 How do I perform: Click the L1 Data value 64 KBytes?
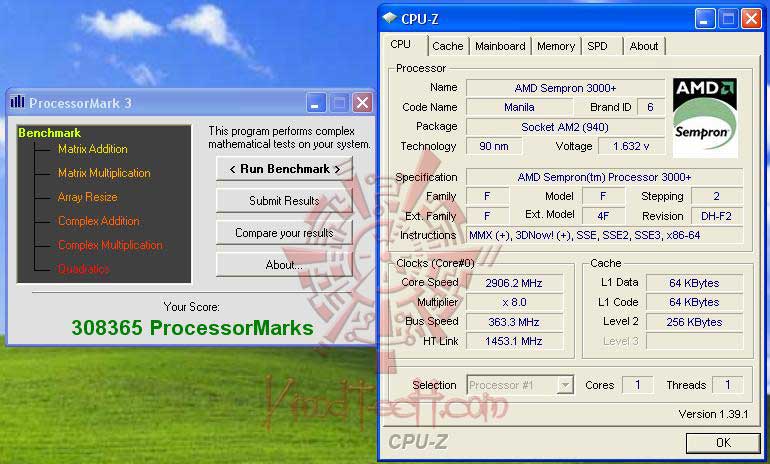click(694, 283)
